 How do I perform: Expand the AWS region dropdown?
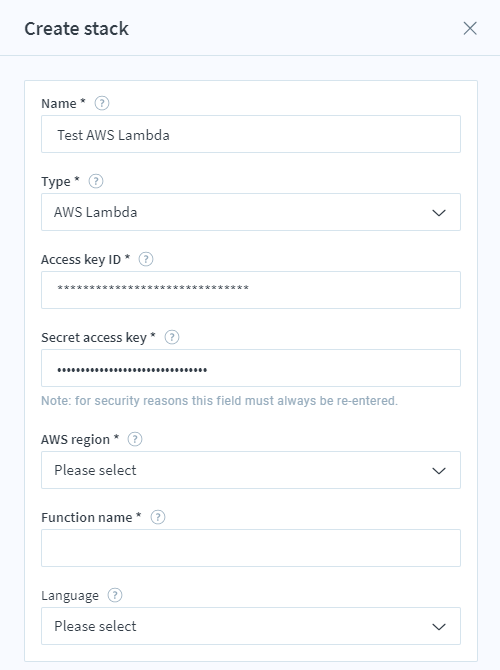(x=251, y=470)
